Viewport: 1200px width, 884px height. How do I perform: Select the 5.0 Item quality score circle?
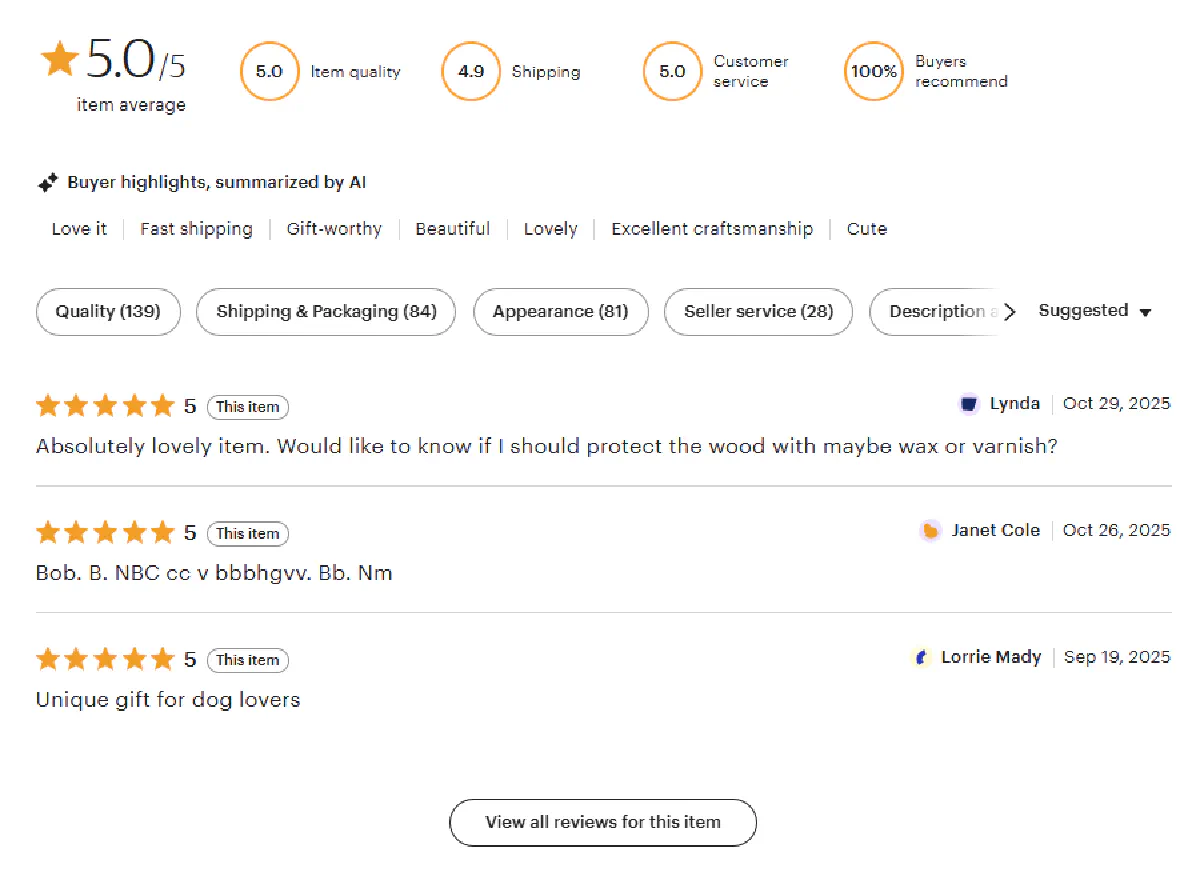(x=269, y=71)
